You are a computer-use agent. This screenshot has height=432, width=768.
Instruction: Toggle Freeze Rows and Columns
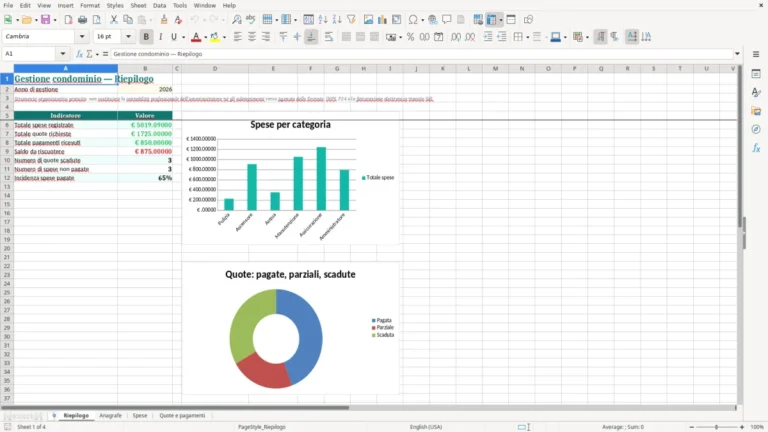click(491, 20)
